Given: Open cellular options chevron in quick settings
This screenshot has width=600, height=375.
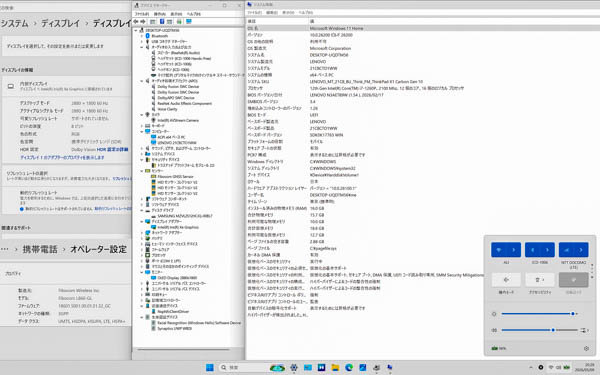Looking at the screenshot, I should 581,250.
